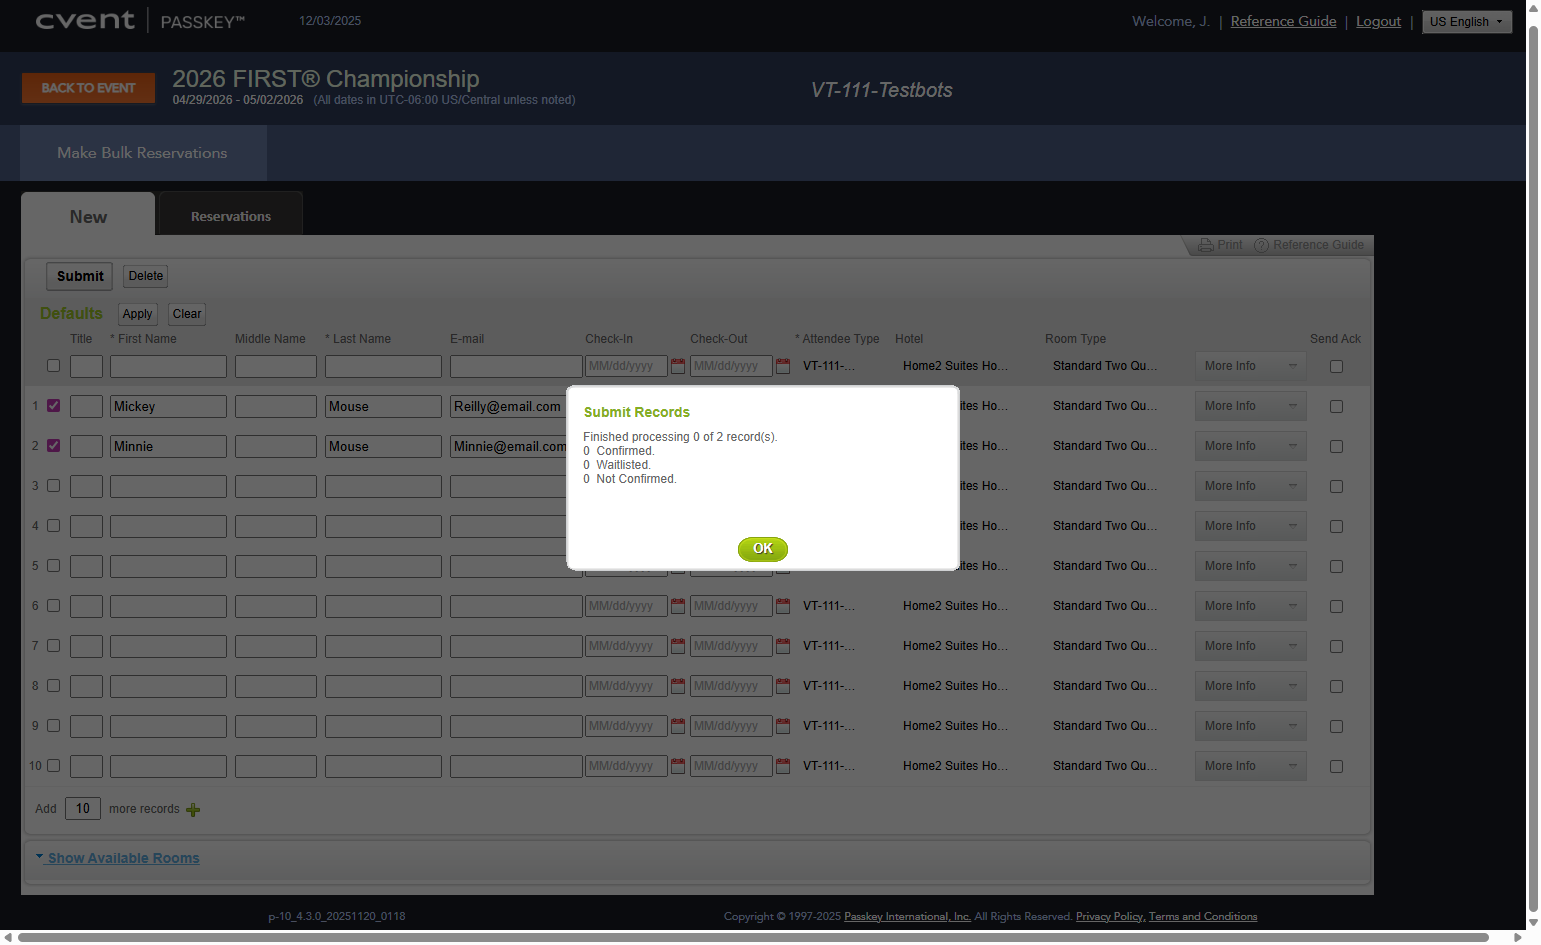The height and width of the screenshot is (945, 1541).
Task: Open Make Bulk Reservations menu item
Action: (142, 153)
